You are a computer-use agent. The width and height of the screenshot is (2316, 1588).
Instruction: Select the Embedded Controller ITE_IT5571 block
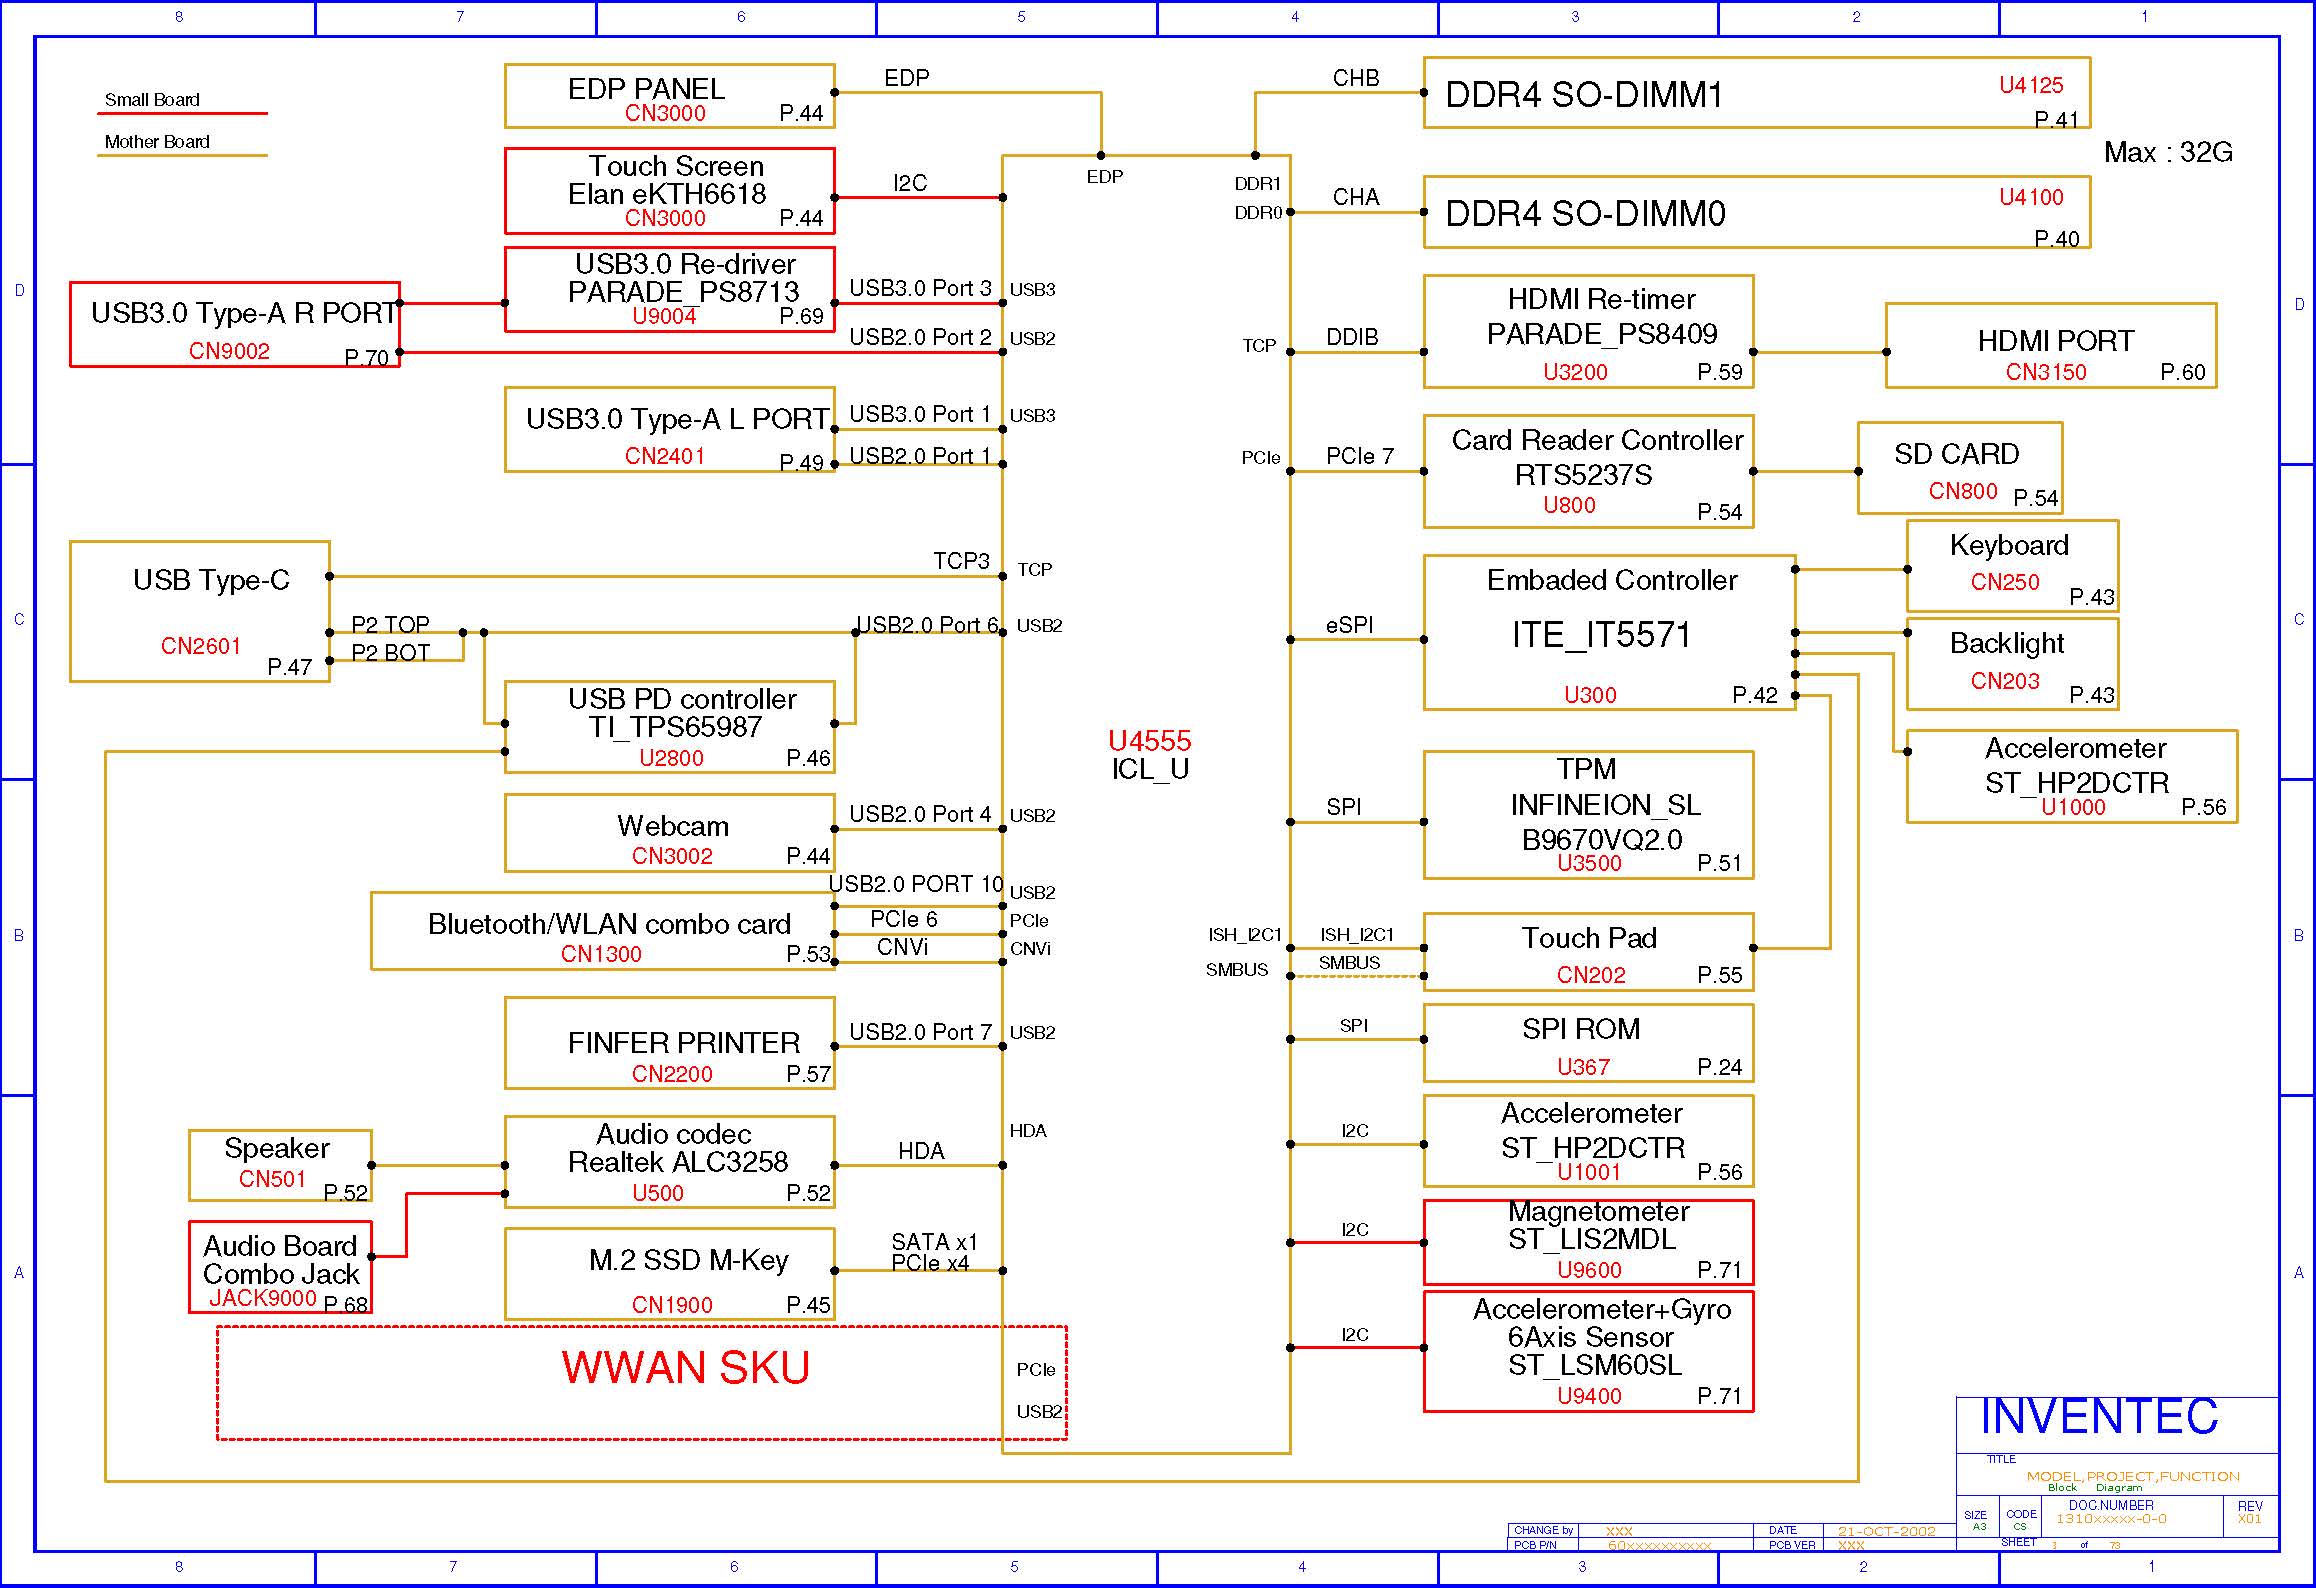click(x=1608, y=632)
